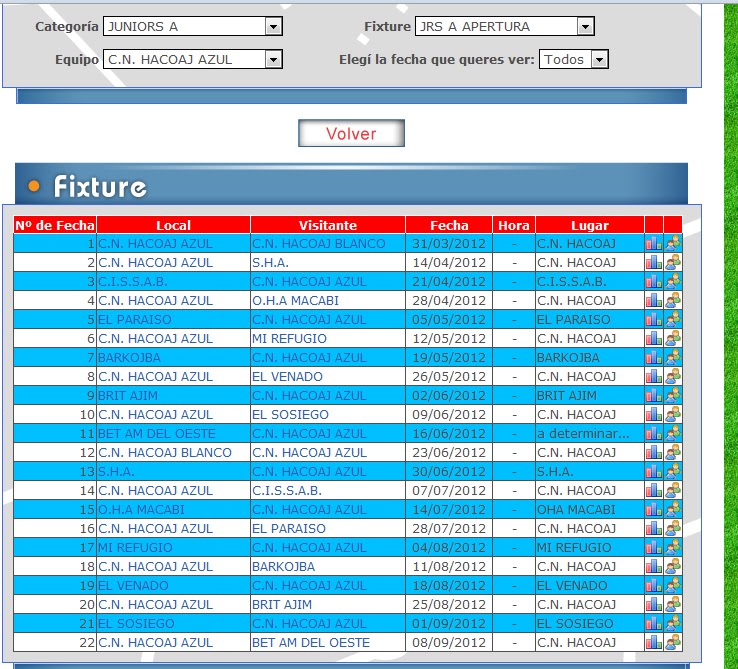
Task: Open statistics chart icon for row 20
Action: pyautogui.click(x=653, y=604)
